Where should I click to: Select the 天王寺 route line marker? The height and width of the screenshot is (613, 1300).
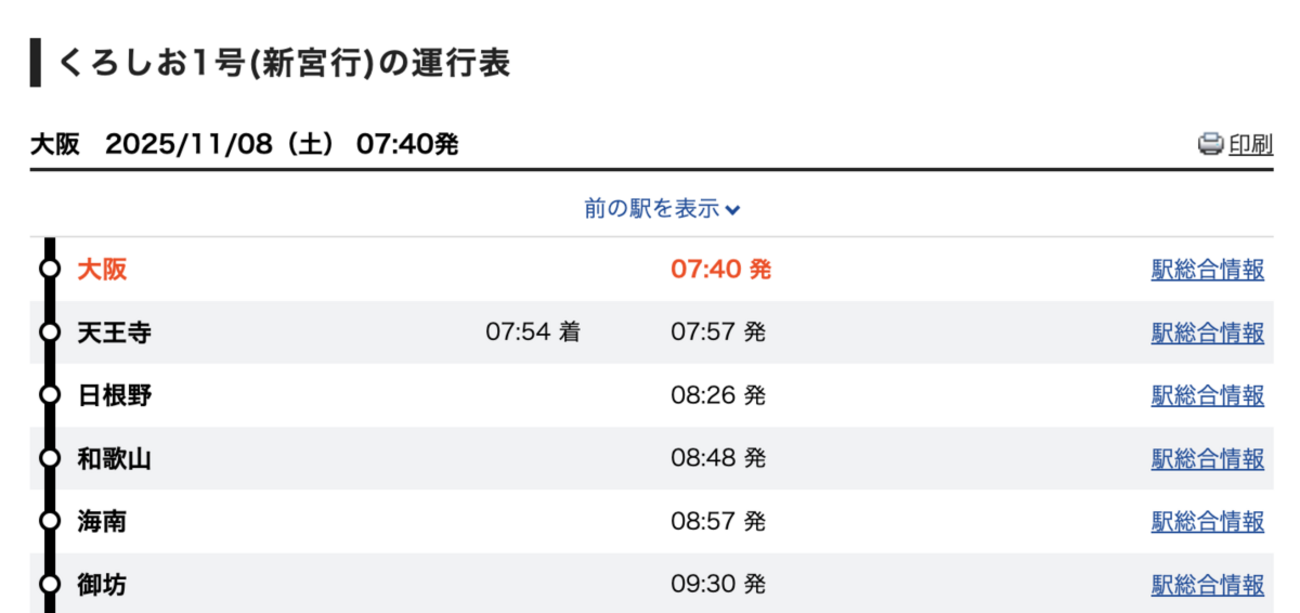click(x=49, y=332)
